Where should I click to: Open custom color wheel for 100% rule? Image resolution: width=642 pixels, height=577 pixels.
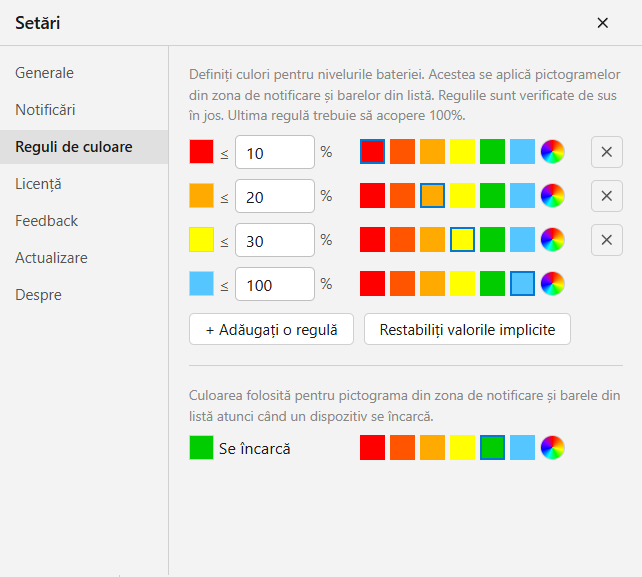coord(552,283)
